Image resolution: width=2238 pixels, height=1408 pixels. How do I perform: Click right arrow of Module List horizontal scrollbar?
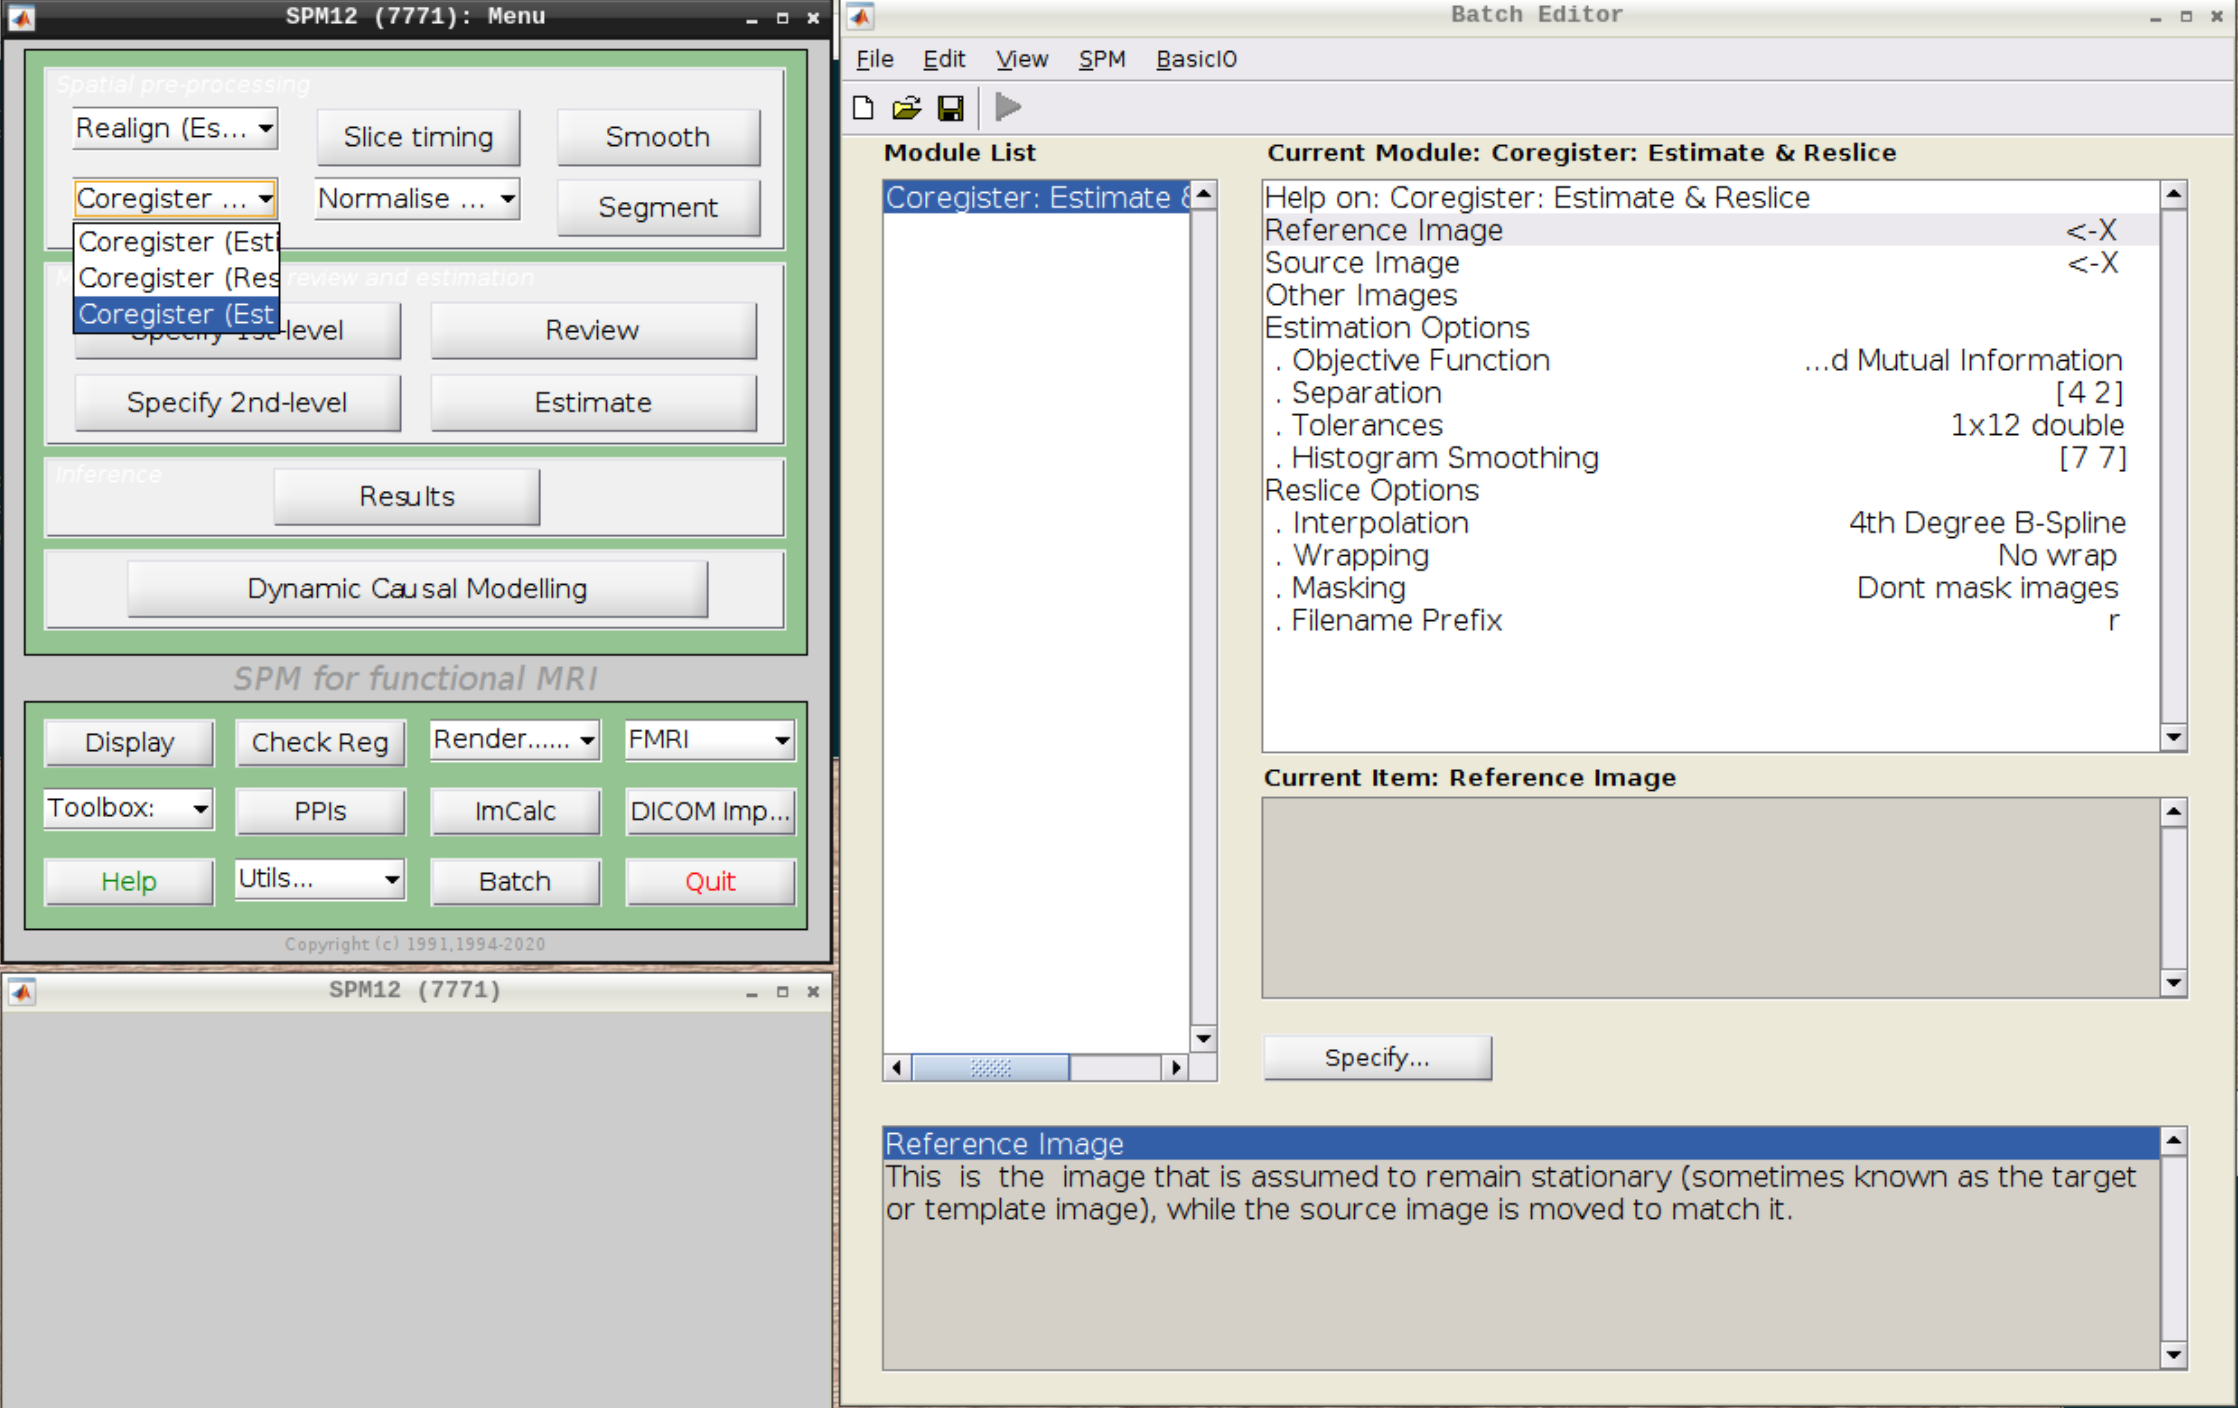1176,1068
